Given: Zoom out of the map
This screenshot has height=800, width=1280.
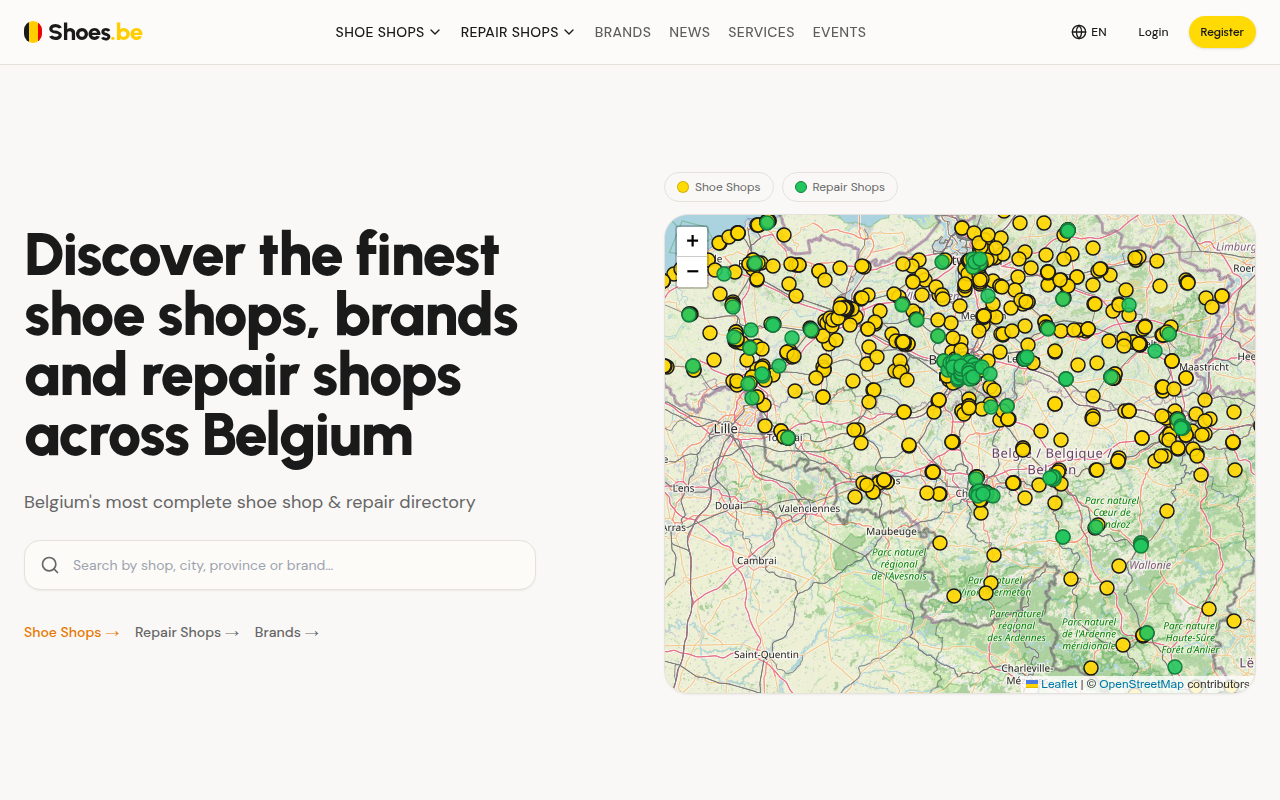Looking at the screenshot, I should [692, 271].
